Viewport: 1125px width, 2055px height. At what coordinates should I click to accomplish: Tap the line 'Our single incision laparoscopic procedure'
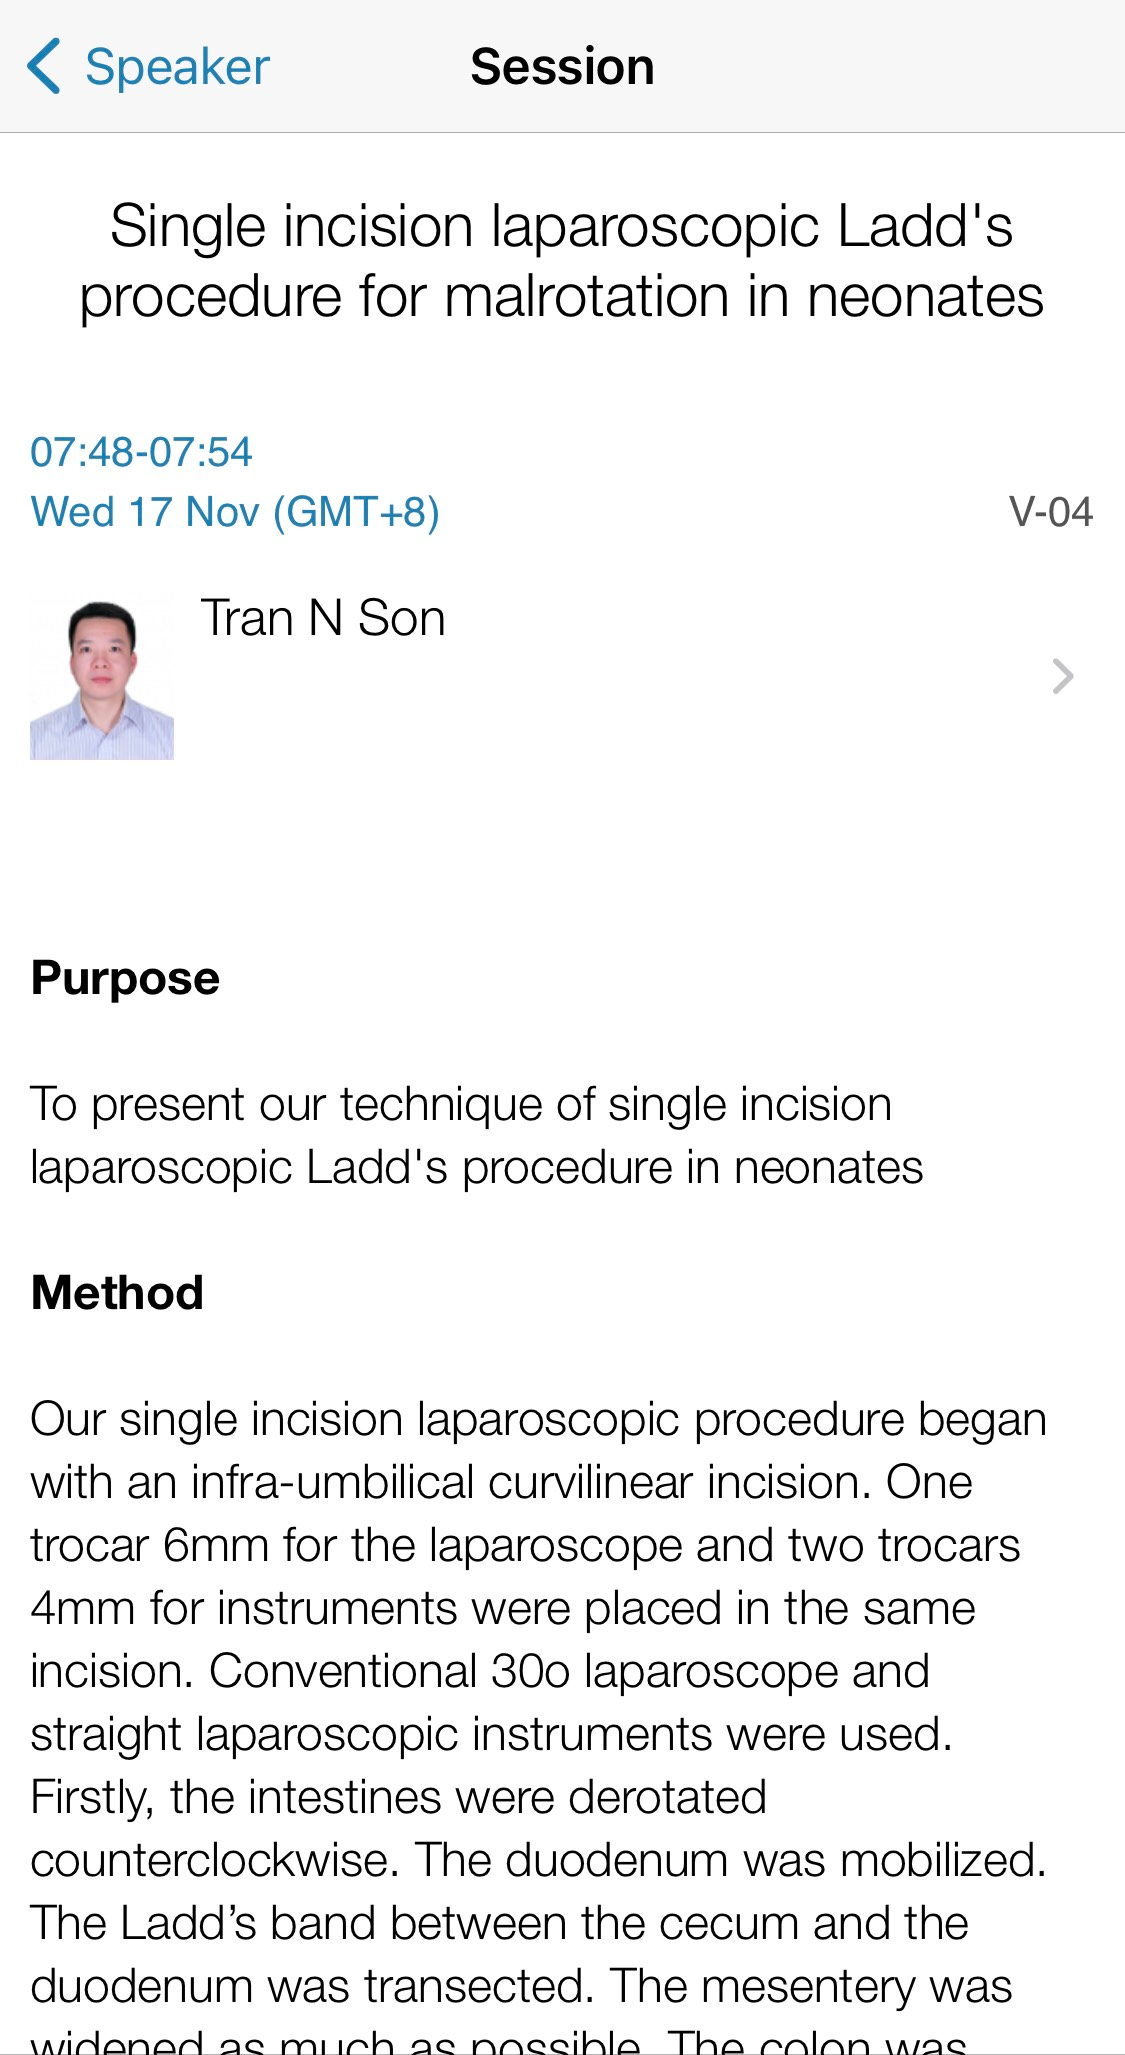coord(538,1420)
